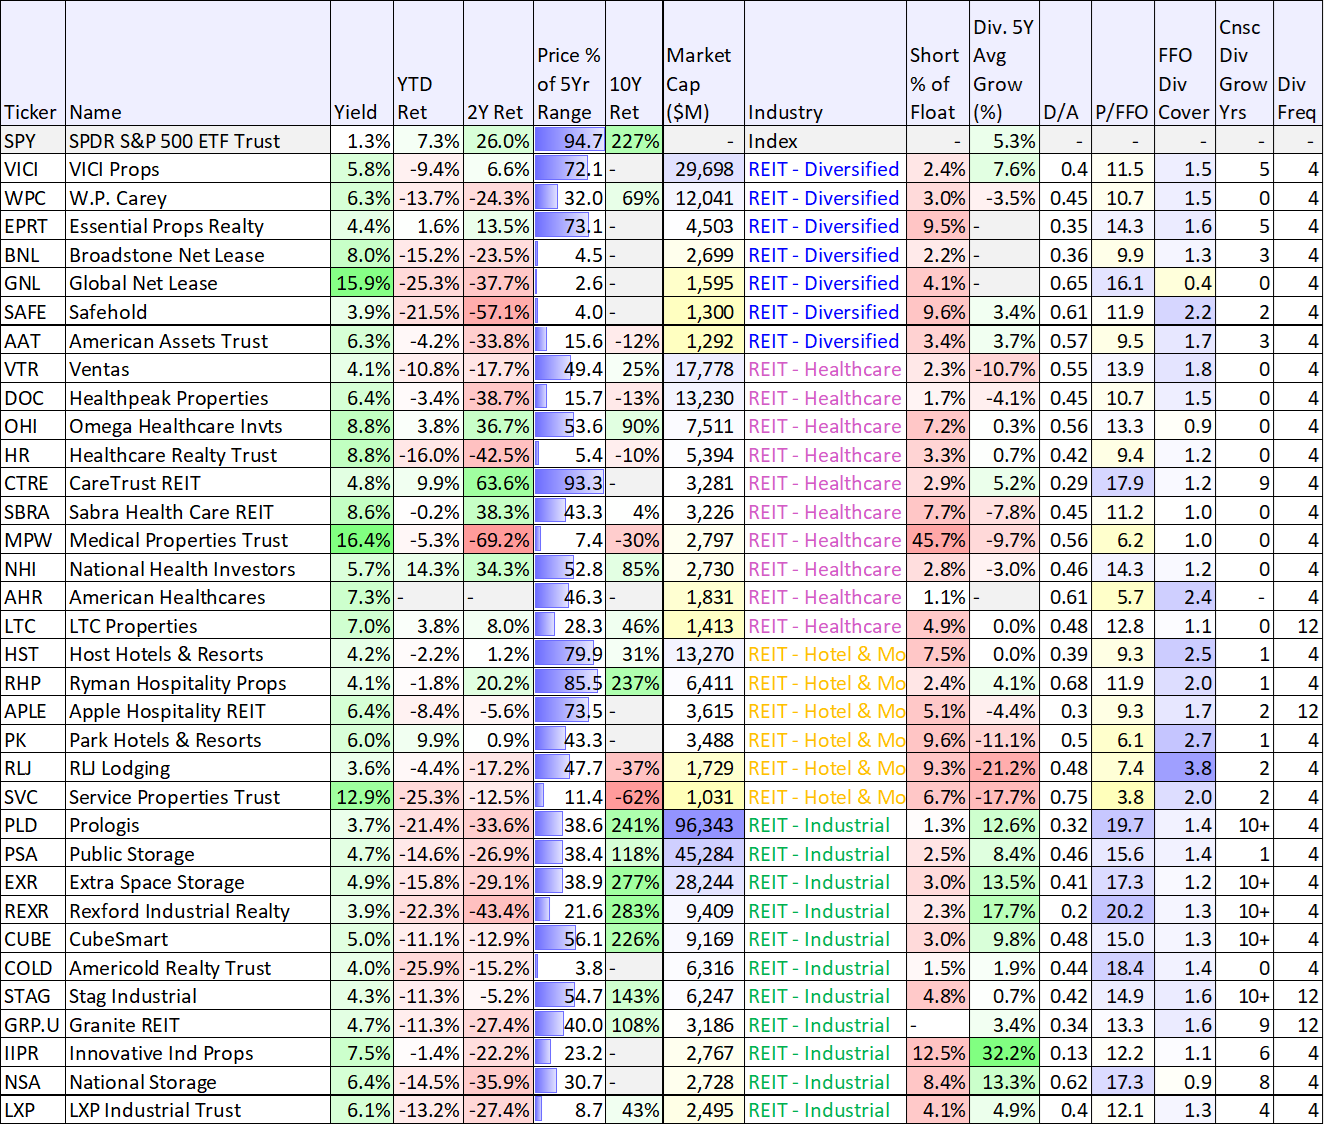Screen dimensions: 1324x1125
Task: Click Global Net Lease yield 15.9%
Action: pyautogui.click(x=362, y=283)
